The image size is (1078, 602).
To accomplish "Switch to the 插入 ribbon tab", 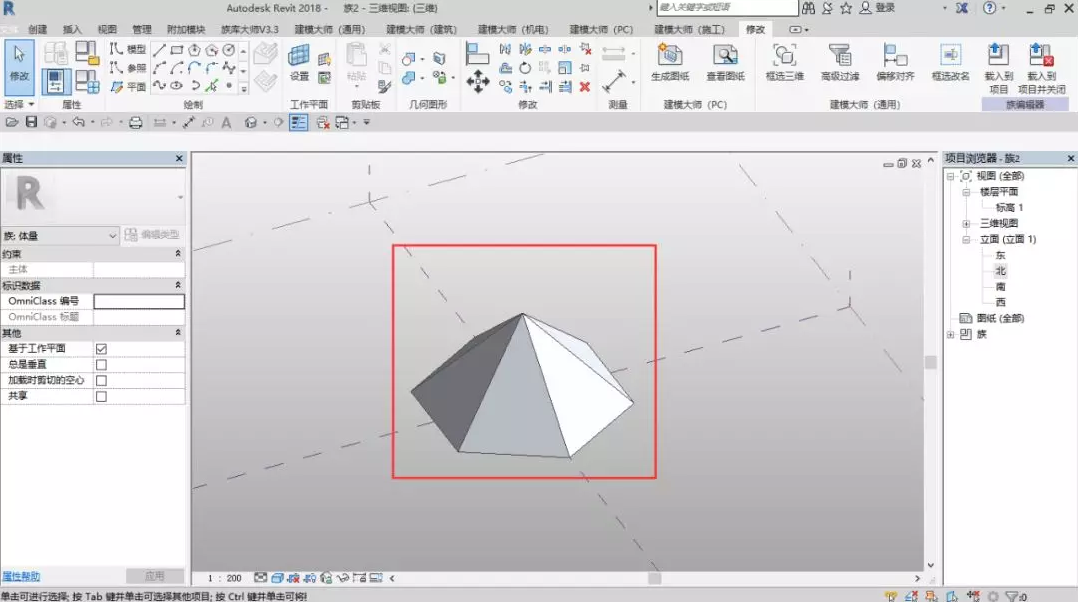I will click(x=72, y=30).
